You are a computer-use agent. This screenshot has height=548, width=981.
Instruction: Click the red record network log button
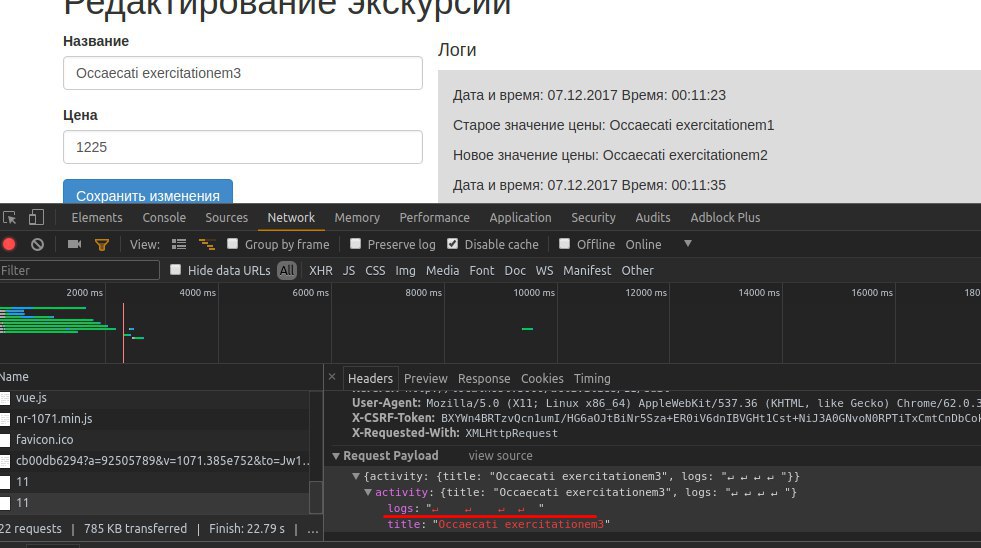tap(9, 245)
